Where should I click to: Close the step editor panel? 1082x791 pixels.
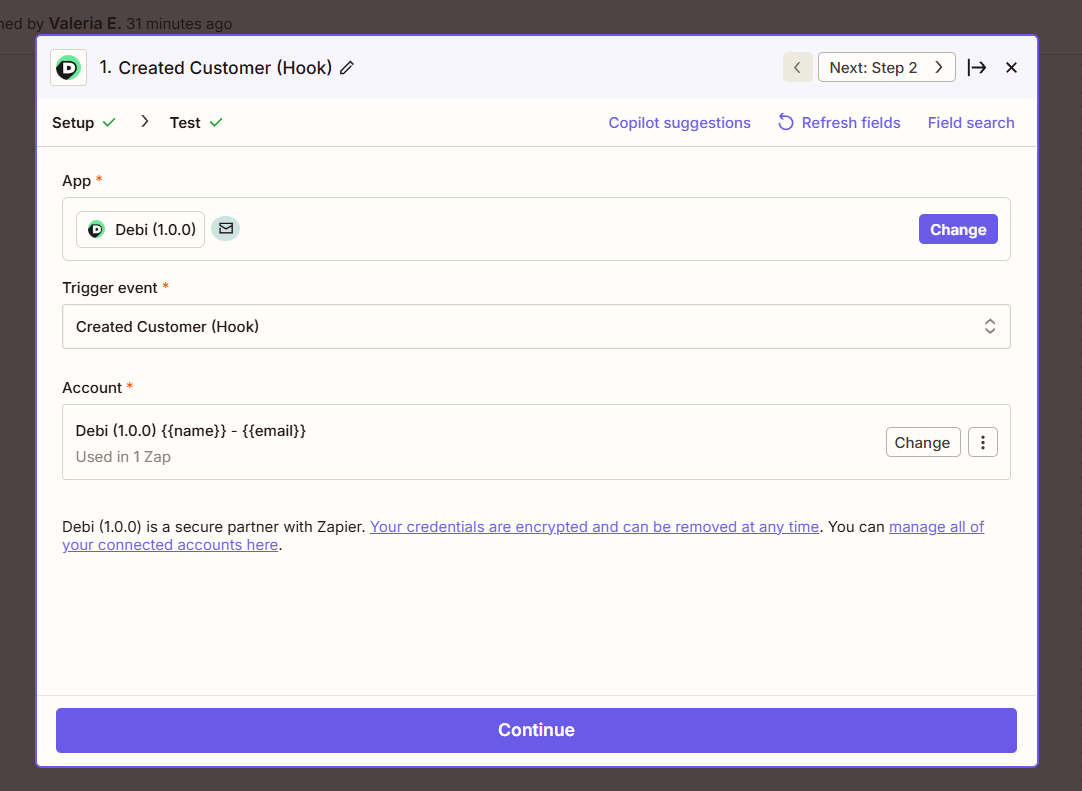pyautogui.click(x=1011, y=68)
